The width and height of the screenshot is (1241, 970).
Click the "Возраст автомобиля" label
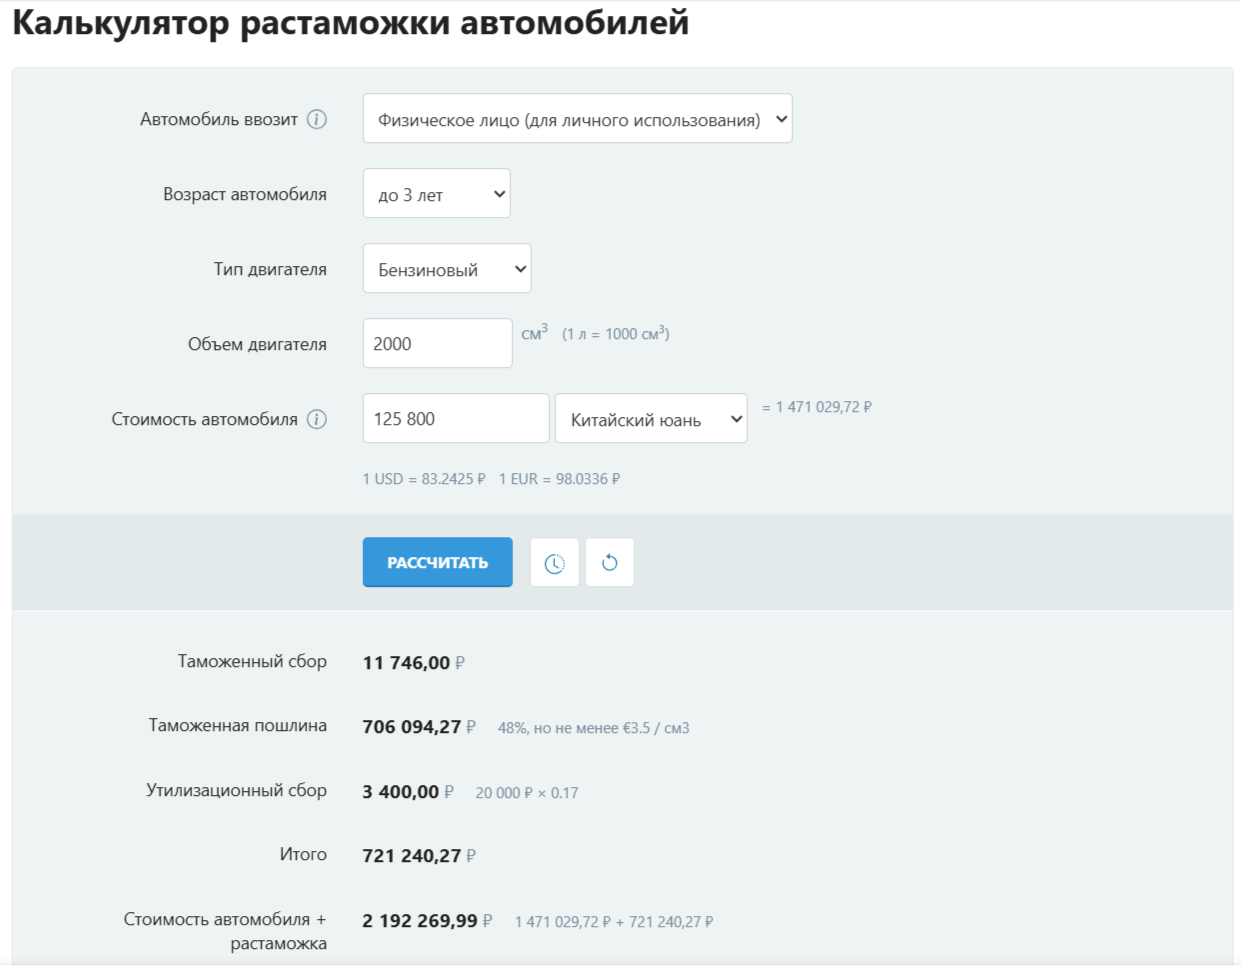[245, 194]
